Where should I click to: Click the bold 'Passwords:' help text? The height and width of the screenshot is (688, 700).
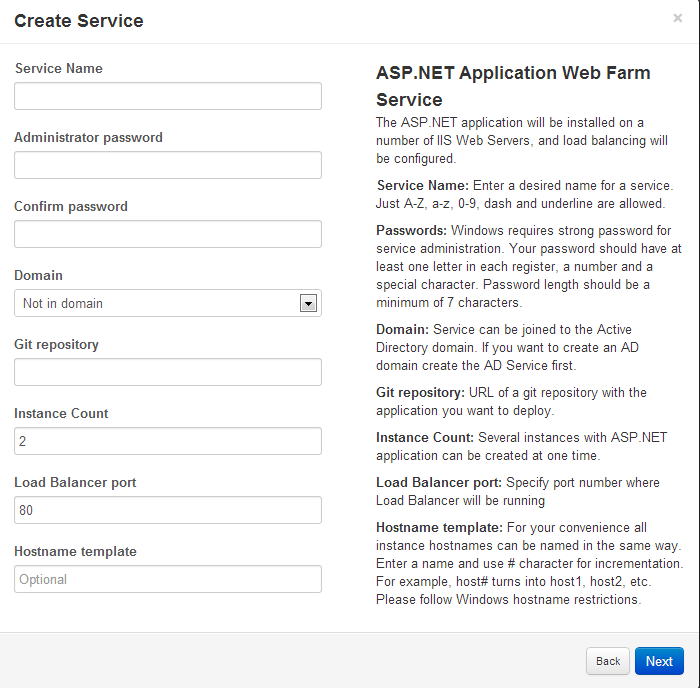point(411,230)
